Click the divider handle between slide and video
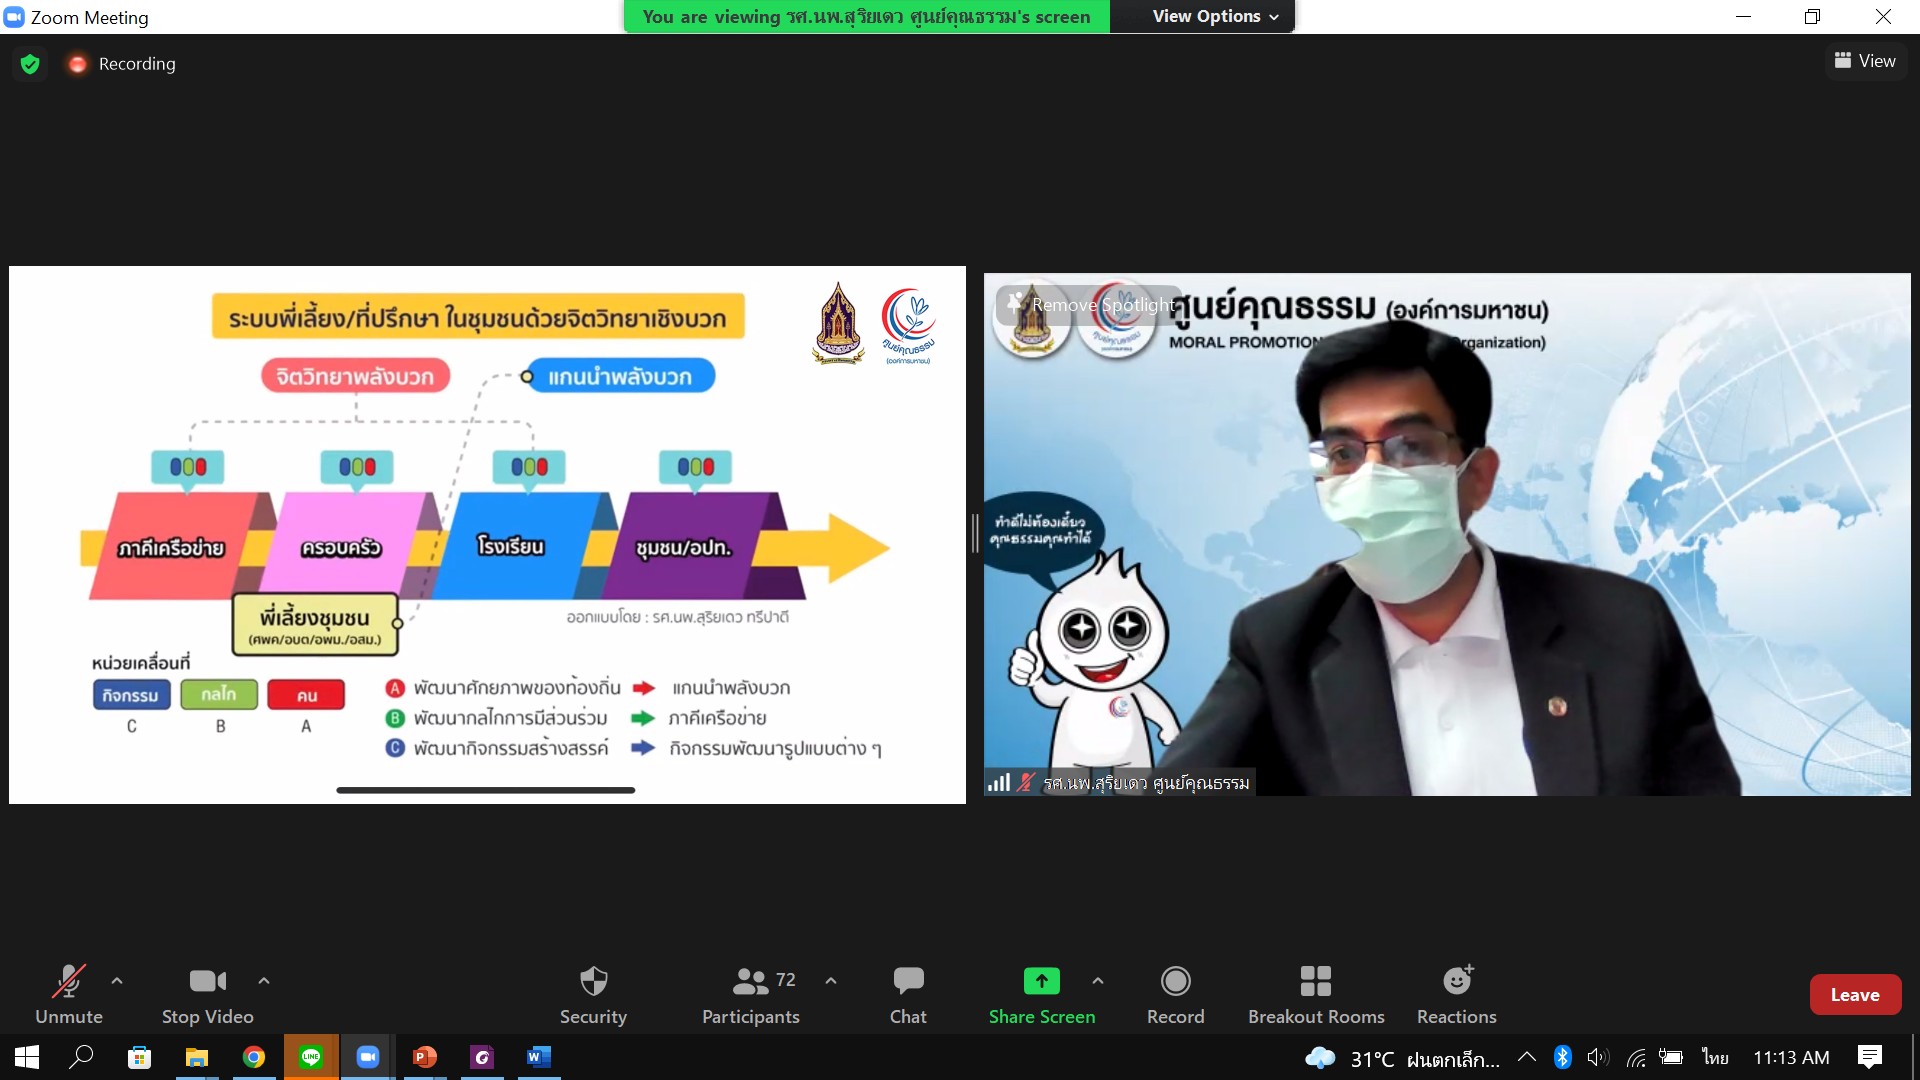Image resolution: width=1920 pixels, height=1080 pixels. point(975,534)
